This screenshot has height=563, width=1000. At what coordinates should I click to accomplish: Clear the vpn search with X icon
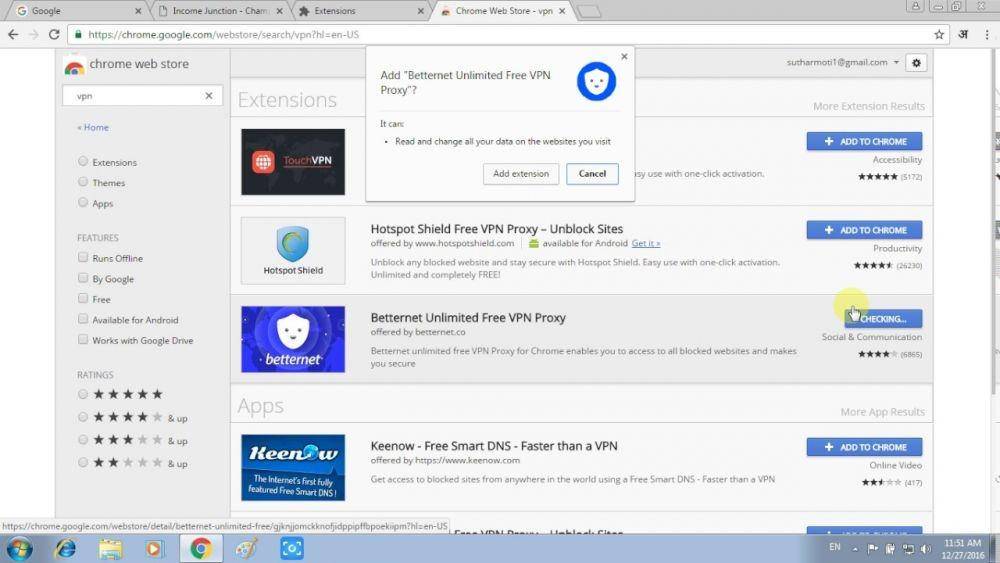coord(209,96)
